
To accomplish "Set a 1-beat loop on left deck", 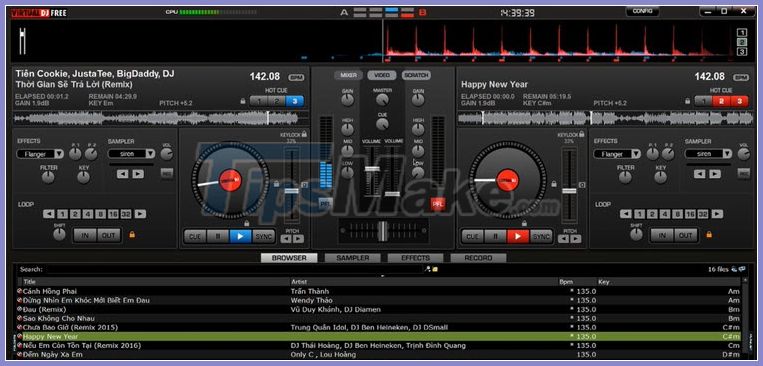I will (62, 214).
